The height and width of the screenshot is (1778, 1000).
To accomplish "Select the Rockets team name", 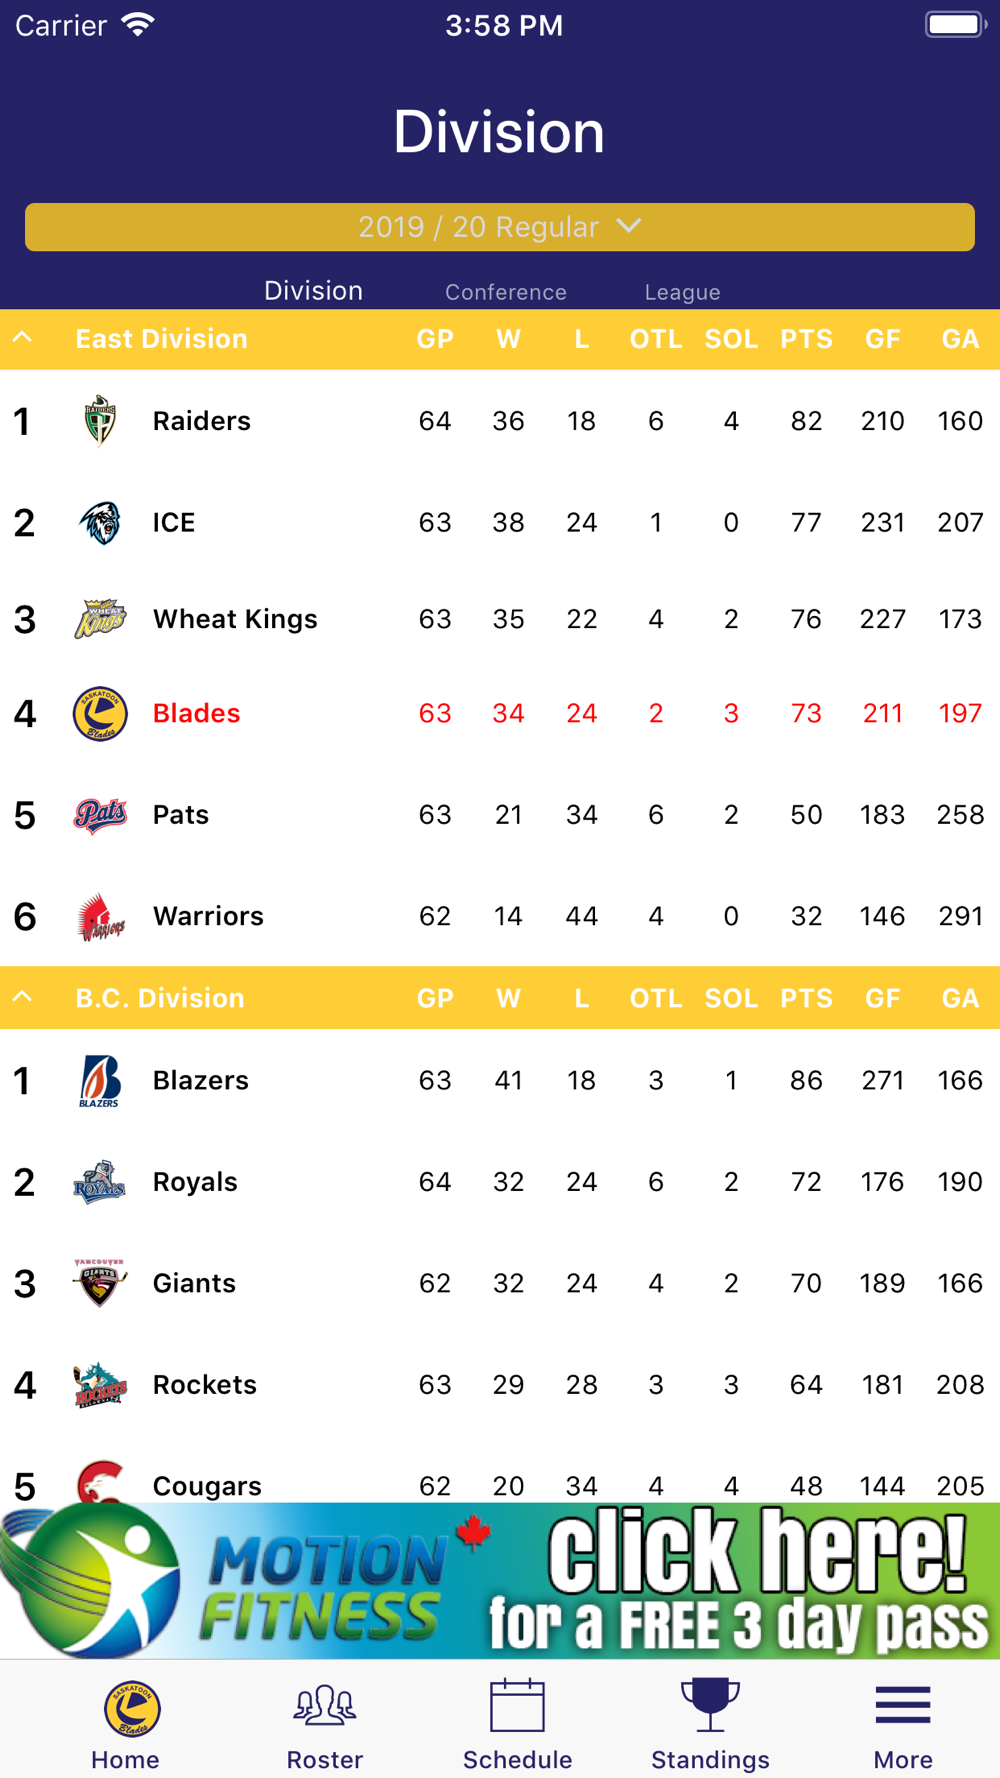I will (205, 1384).
